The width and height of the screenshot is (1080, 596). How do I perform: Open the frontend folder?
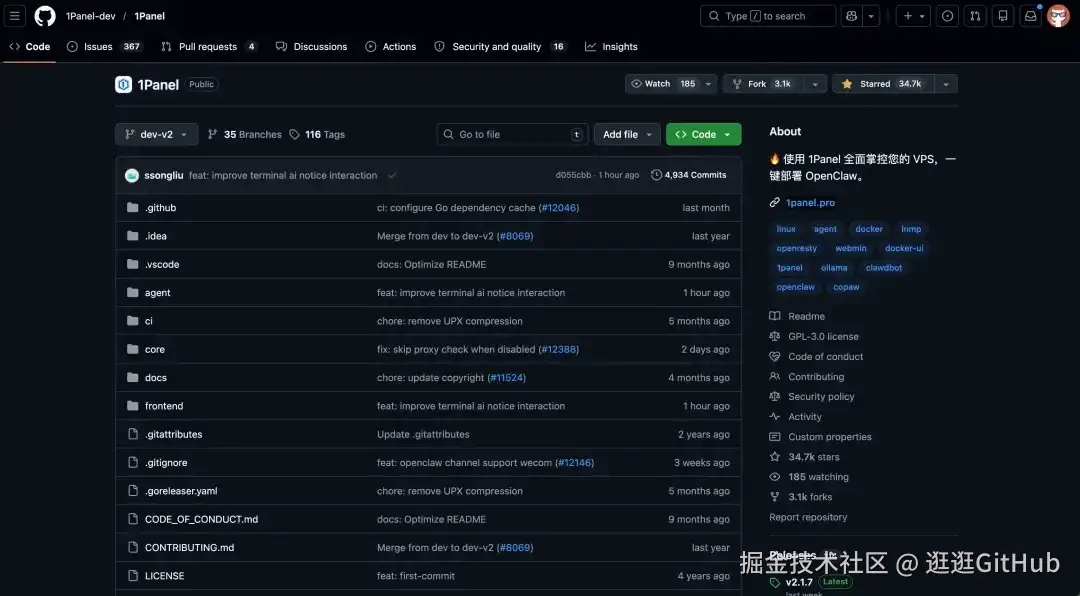[x=164, y=406]
